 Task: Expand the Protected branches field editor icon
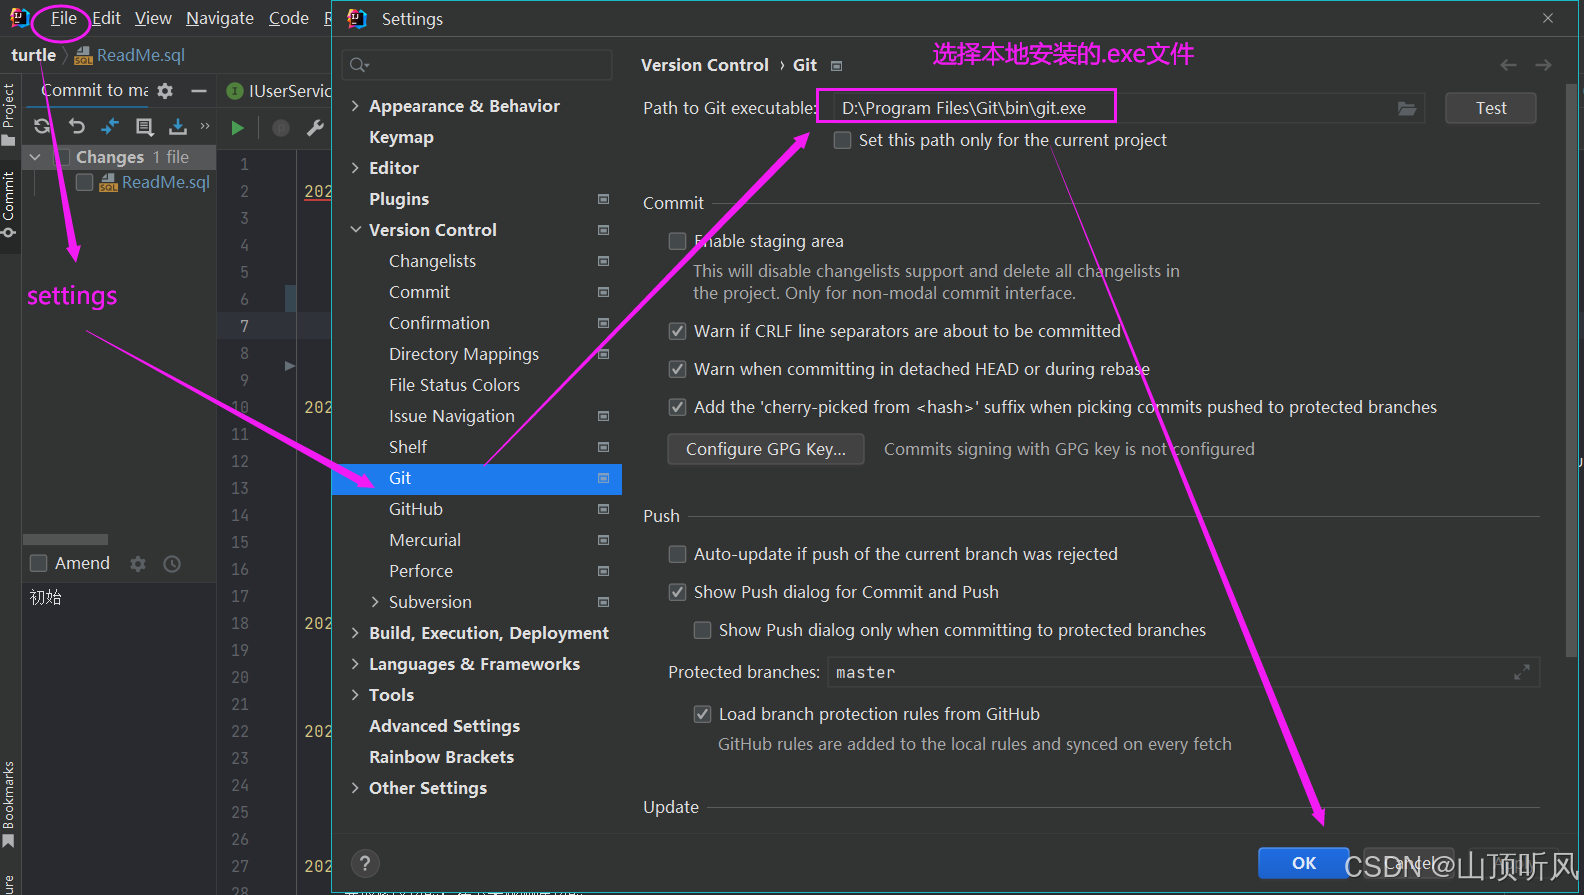pos(1522,672)
